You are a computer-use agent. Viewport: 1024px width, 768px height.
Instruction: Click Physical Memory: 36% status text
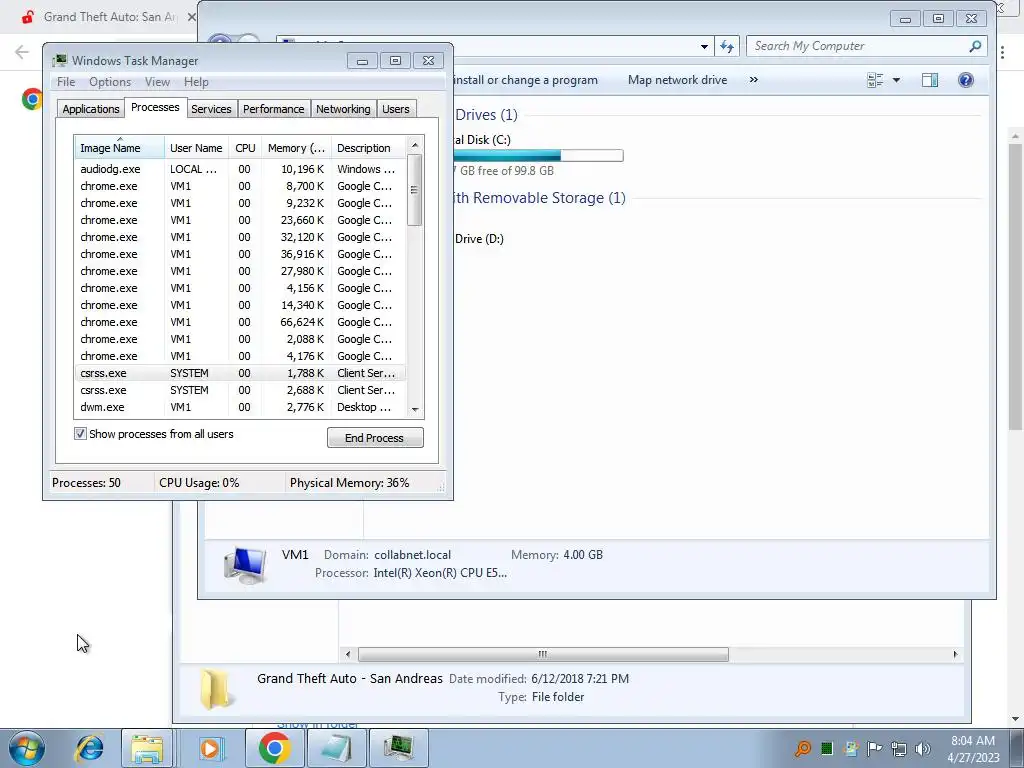[x=349, y=483]
